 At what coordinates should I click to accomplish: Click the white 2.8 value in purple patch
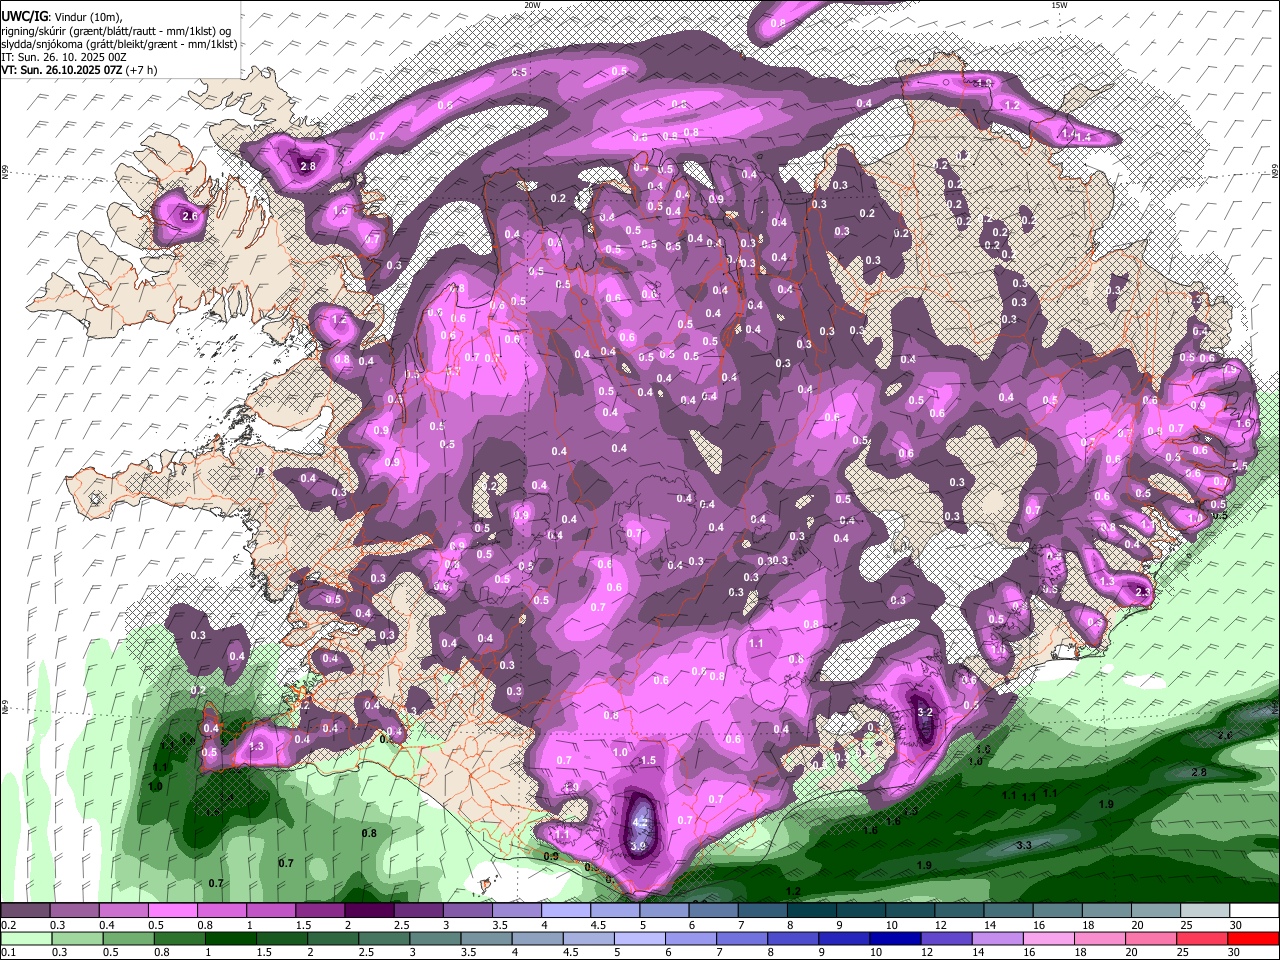[x=308, y=166]
